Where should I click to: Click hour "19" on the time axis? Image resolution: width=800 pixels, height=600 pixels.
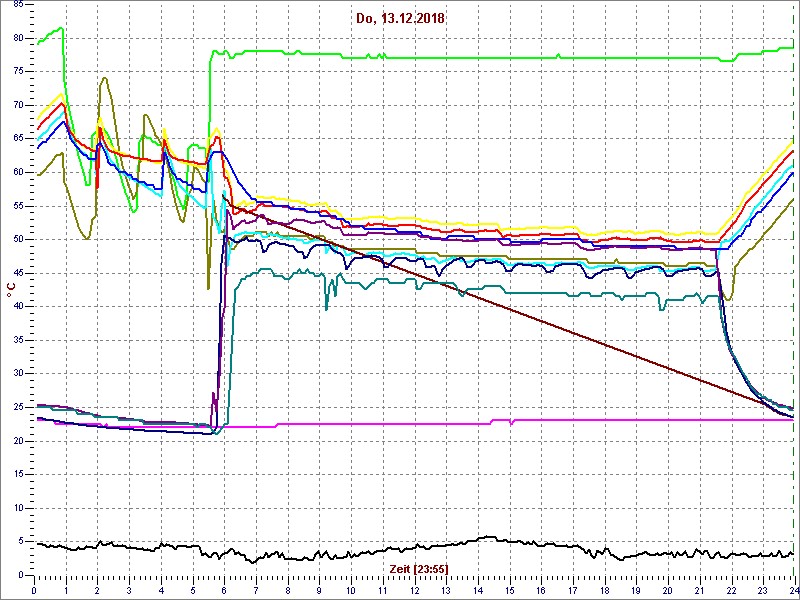(636, 589)
